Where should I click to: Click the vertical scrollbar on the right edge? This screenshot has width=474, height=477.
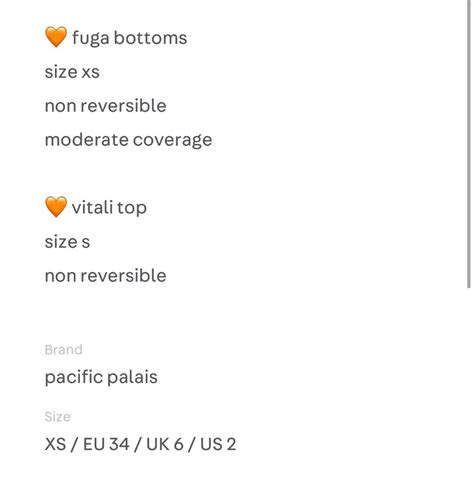click(469, 143)
